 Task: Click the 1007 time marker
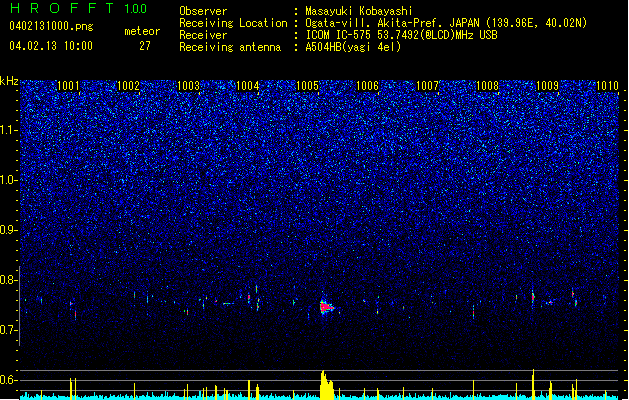pos(428,85)
